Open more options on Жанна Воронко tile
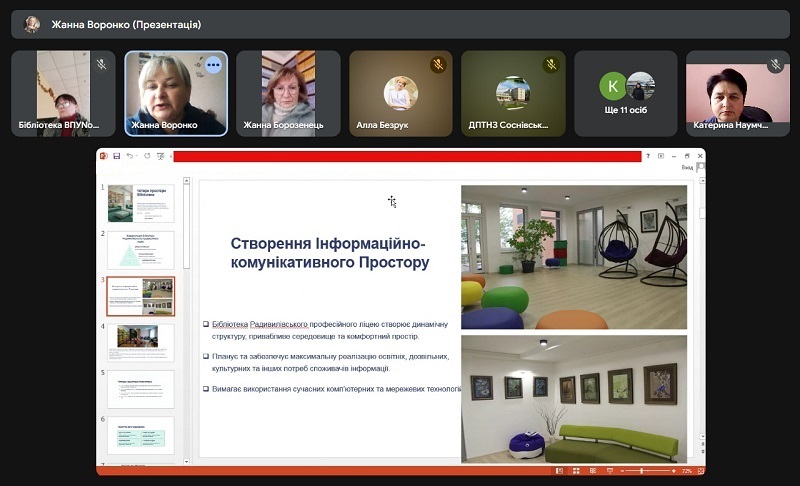 (x=212, y=65)
